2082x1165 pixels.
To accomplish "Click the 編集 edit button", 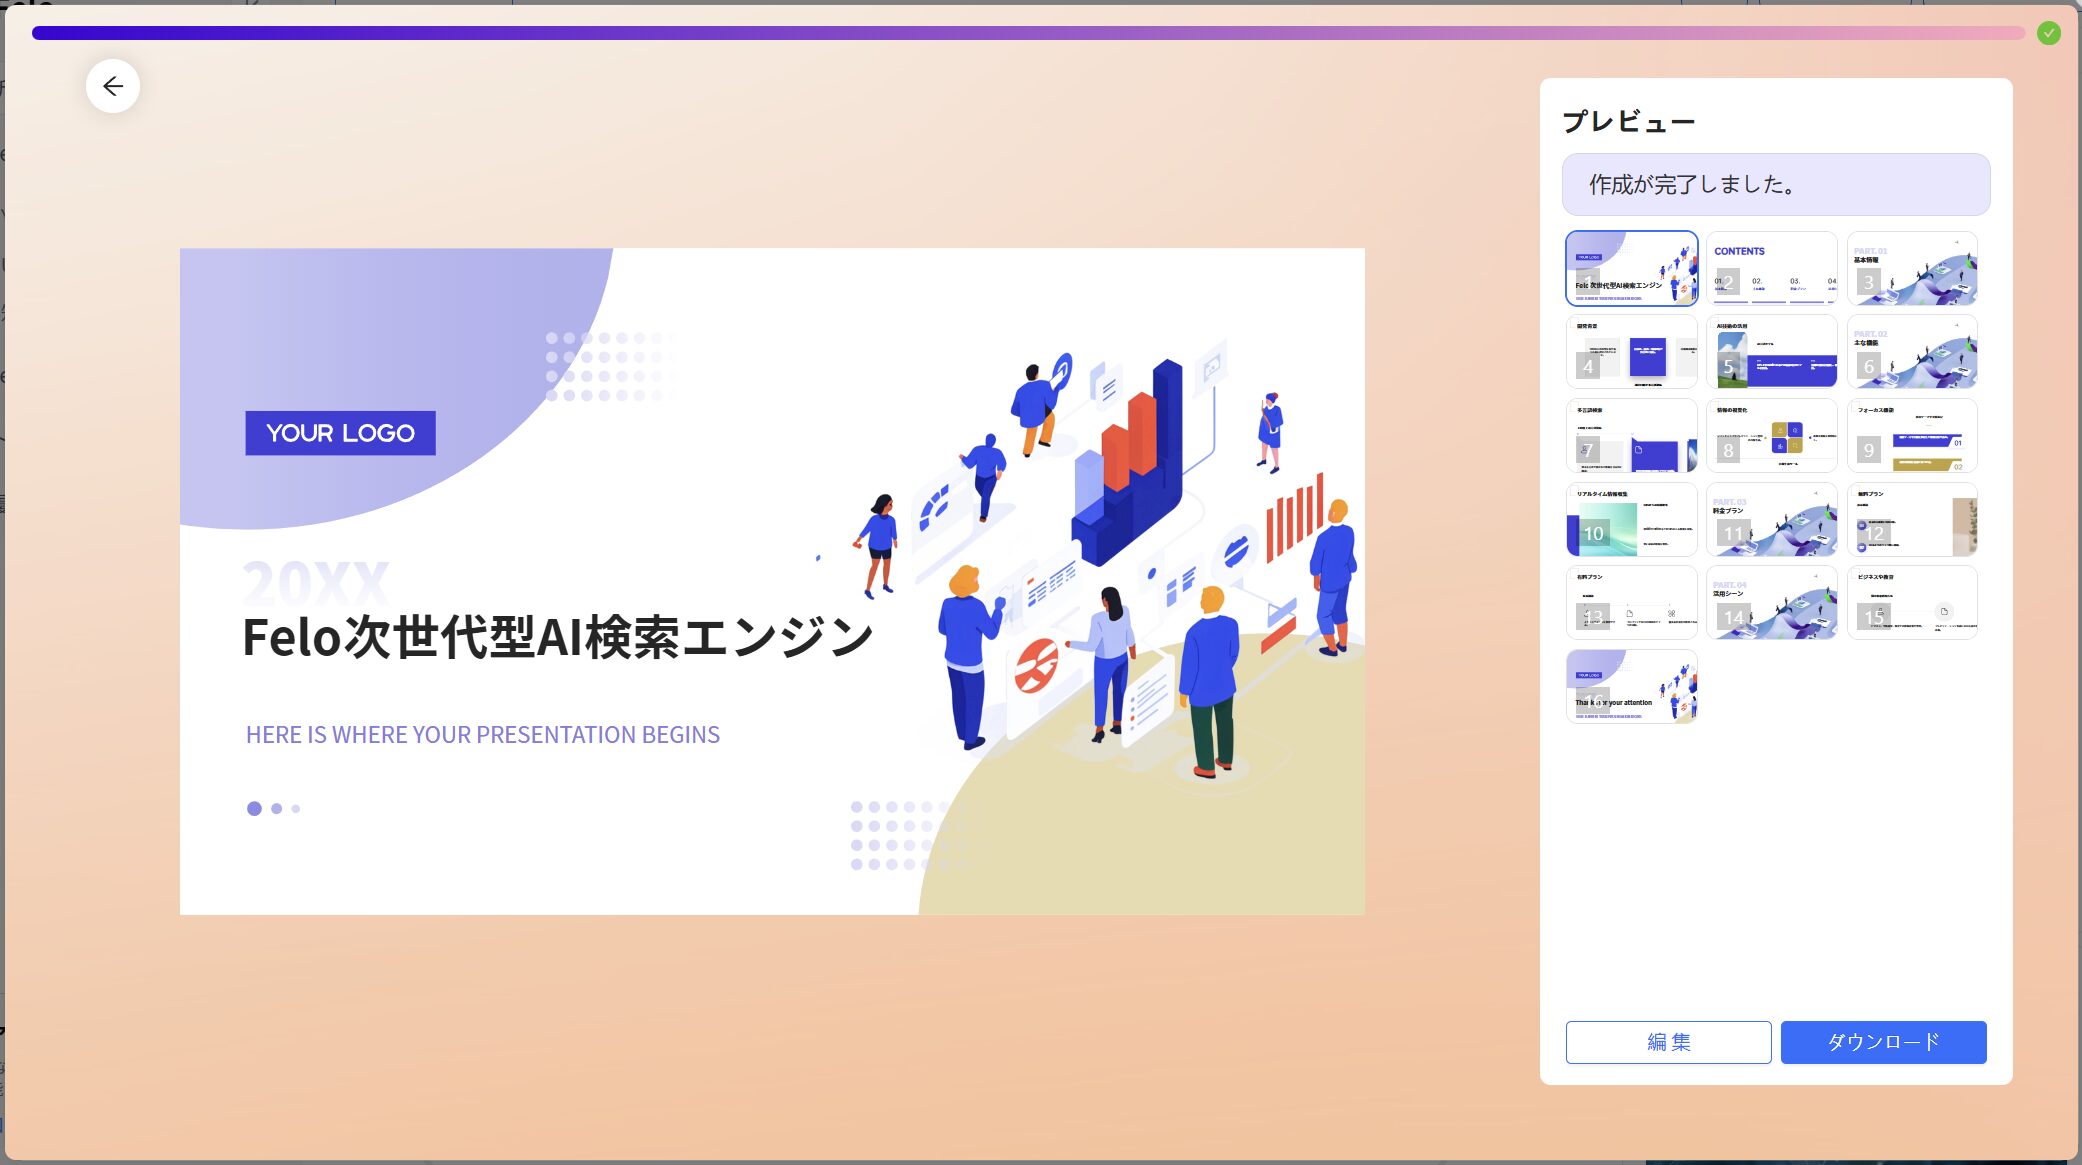I will click(1668, 1042).
